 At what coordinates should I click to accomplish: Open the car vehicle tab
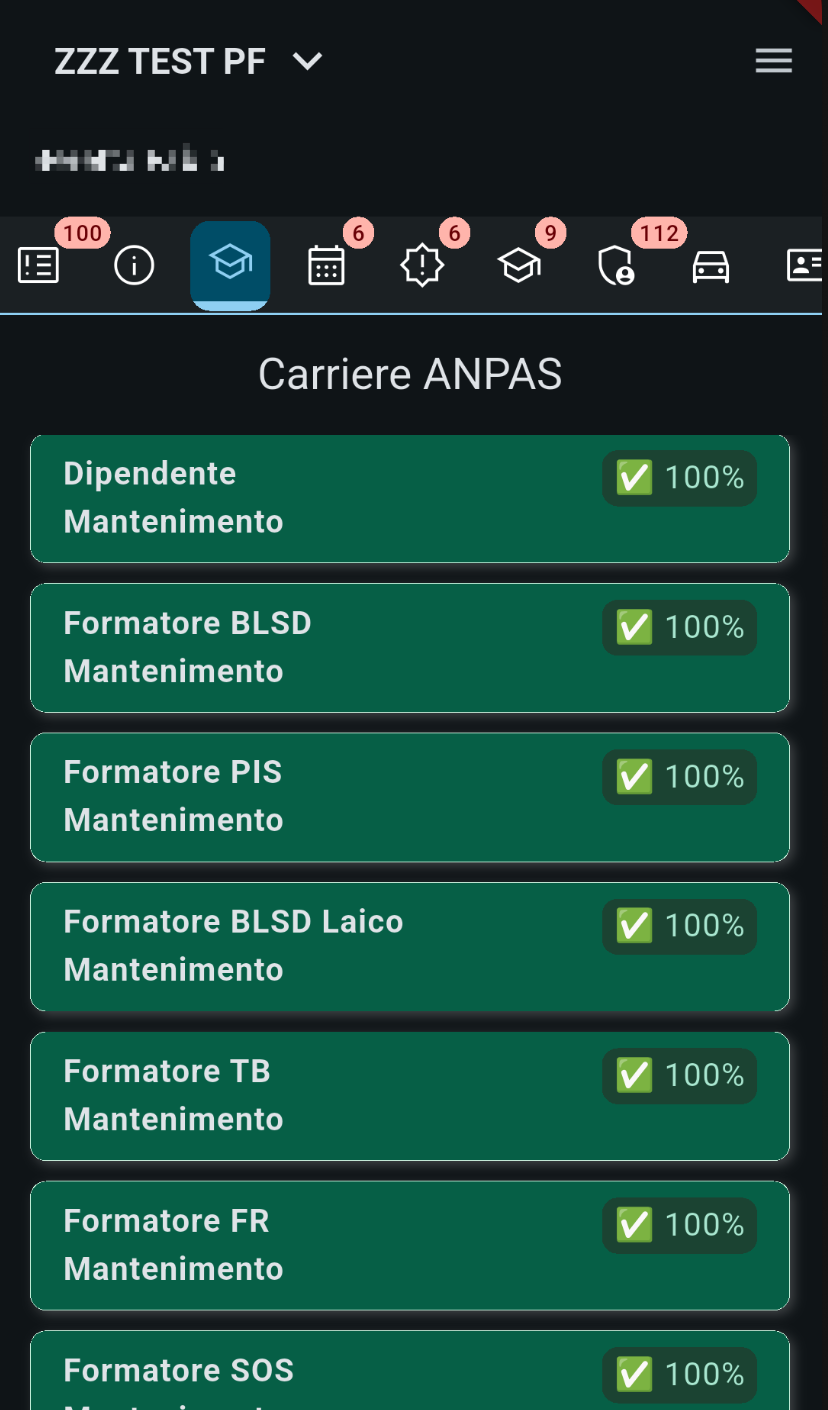pos(711,266)
